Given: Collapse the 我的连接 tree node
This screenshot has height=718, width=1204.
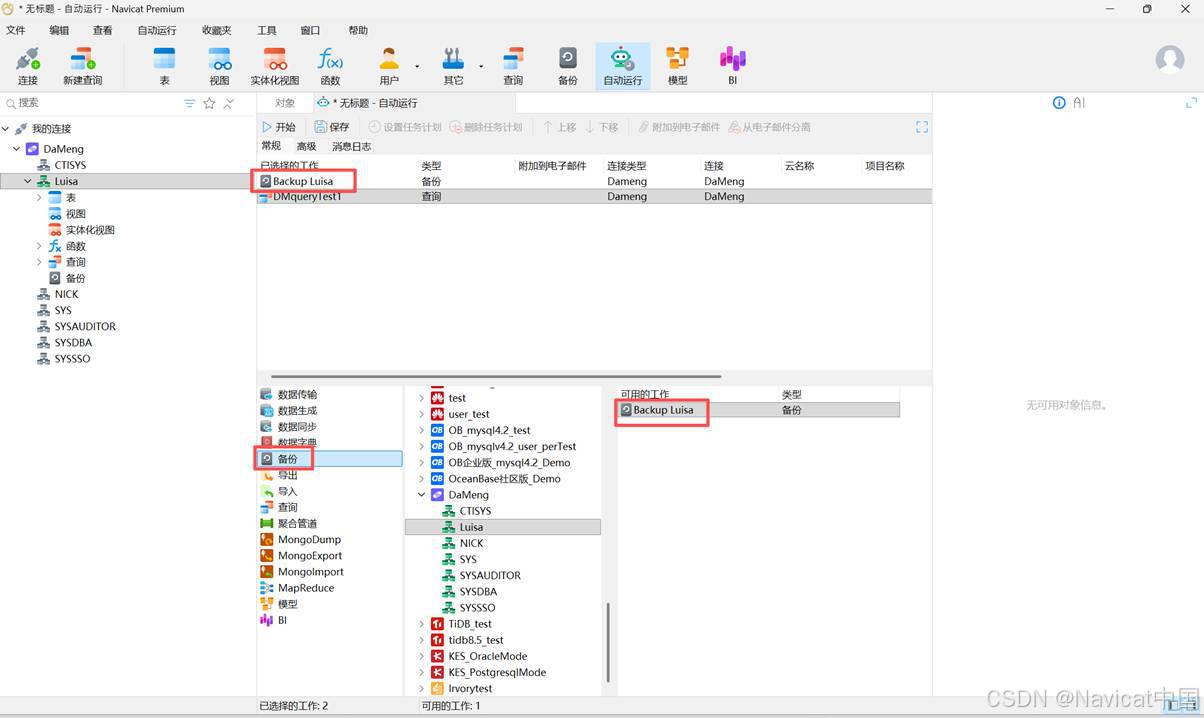Looking at the screenshot, I should tap(6, 129).
